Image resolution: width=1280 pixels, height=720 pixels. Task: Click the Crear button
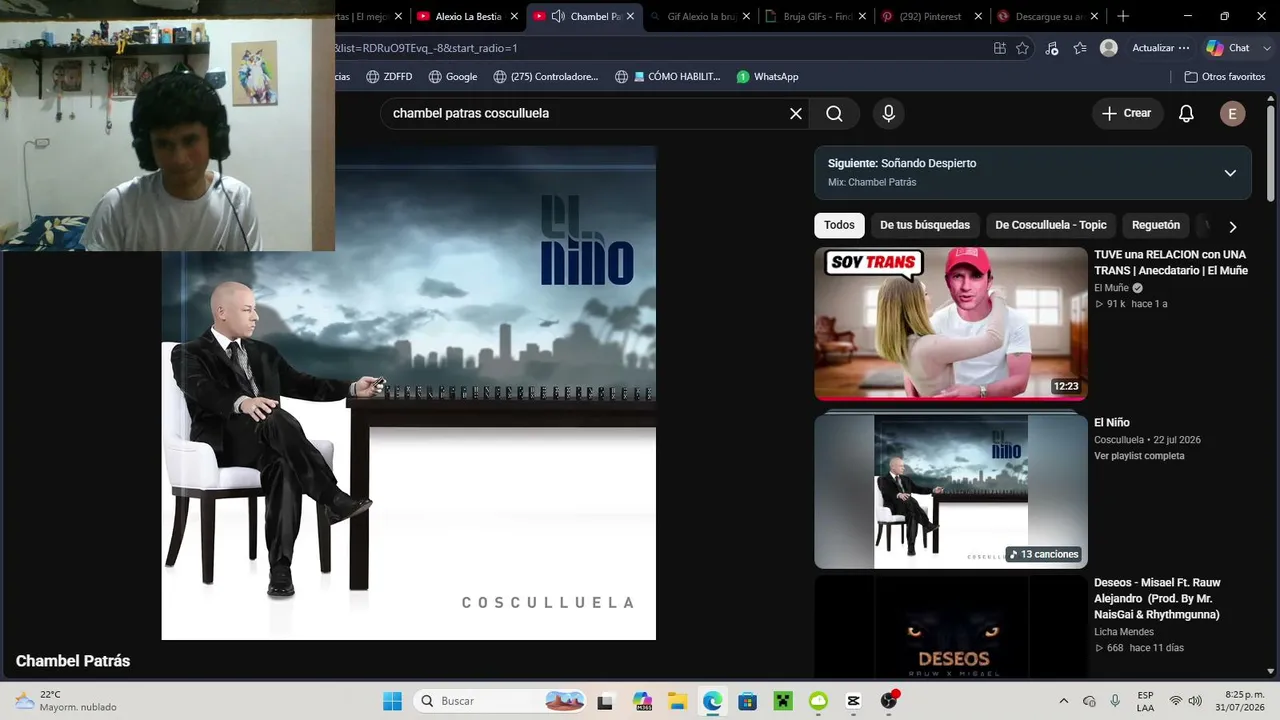(1127, 113)
